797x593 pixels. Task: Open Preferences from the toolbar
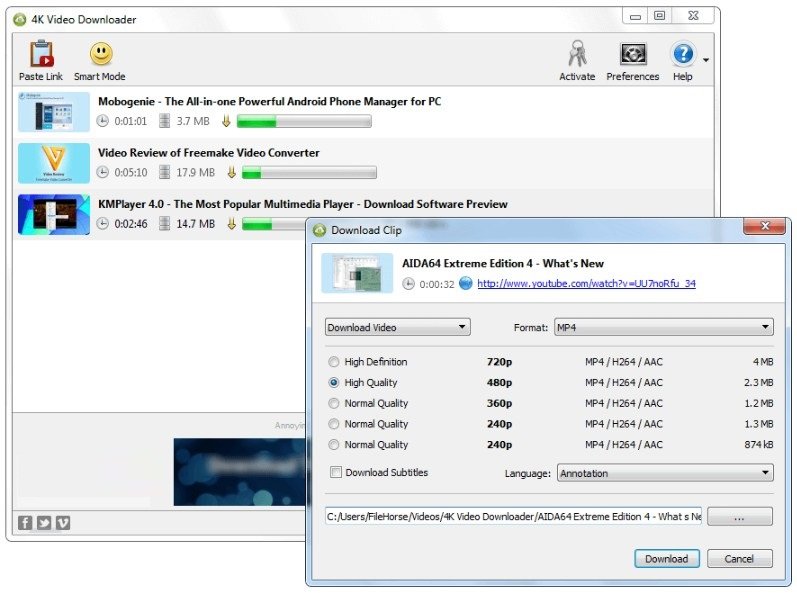point(633,54)
